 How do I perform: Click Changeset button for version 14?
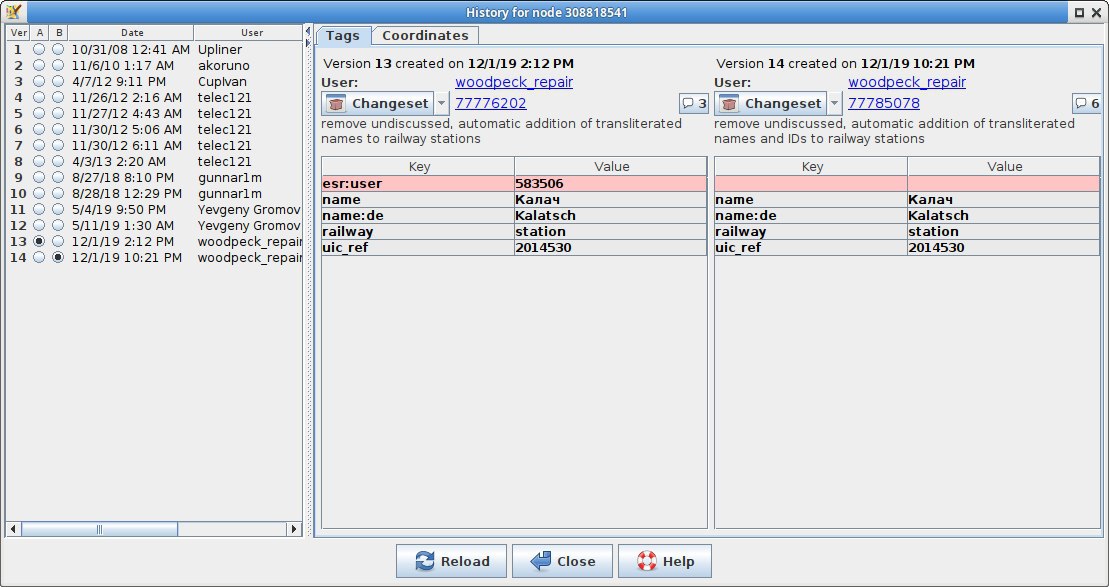tap(771, 103)
